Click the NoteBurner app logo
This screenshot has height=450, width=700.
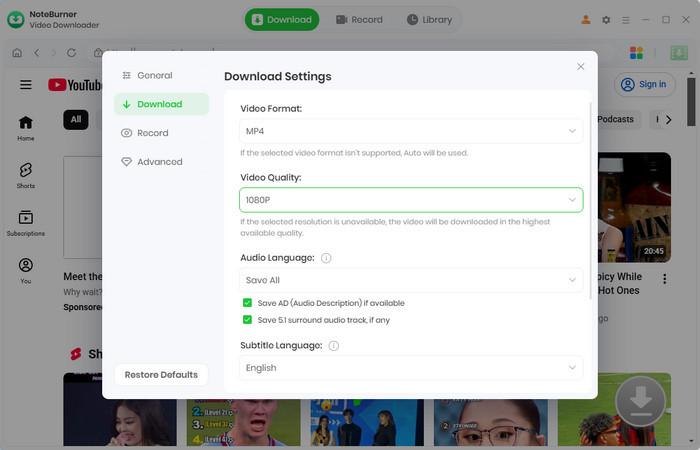16,20
